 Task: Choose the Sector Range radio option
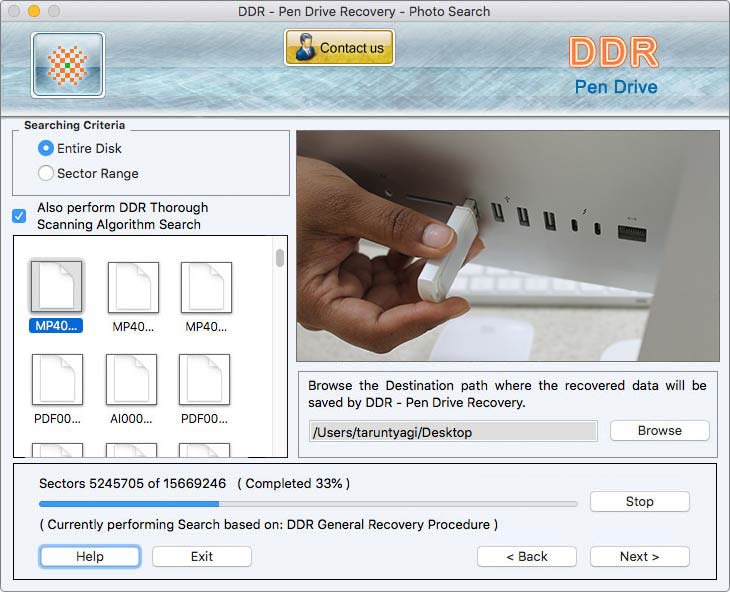[46, 173]
